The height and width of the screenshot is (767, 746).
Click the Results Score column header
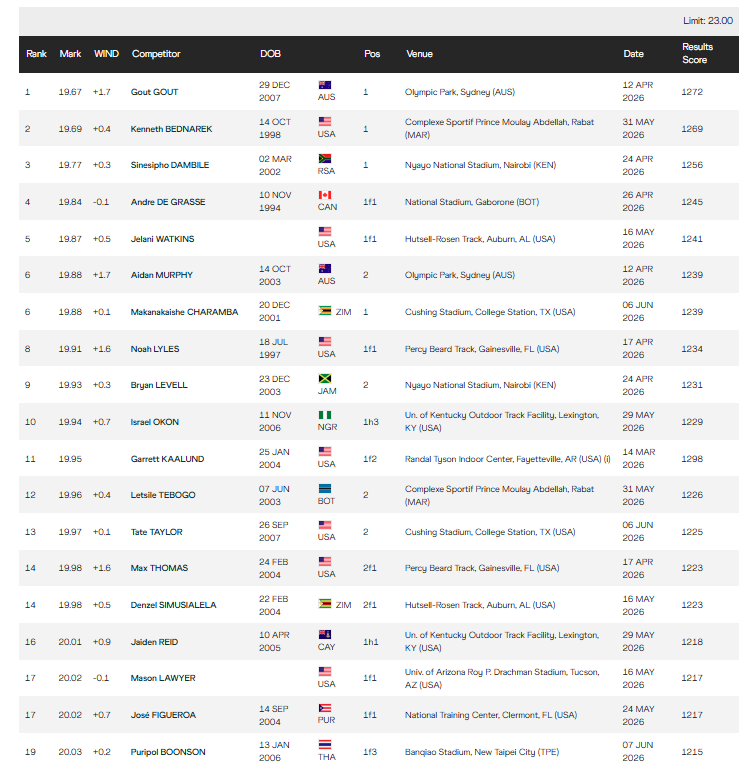(x=697, y=53)
